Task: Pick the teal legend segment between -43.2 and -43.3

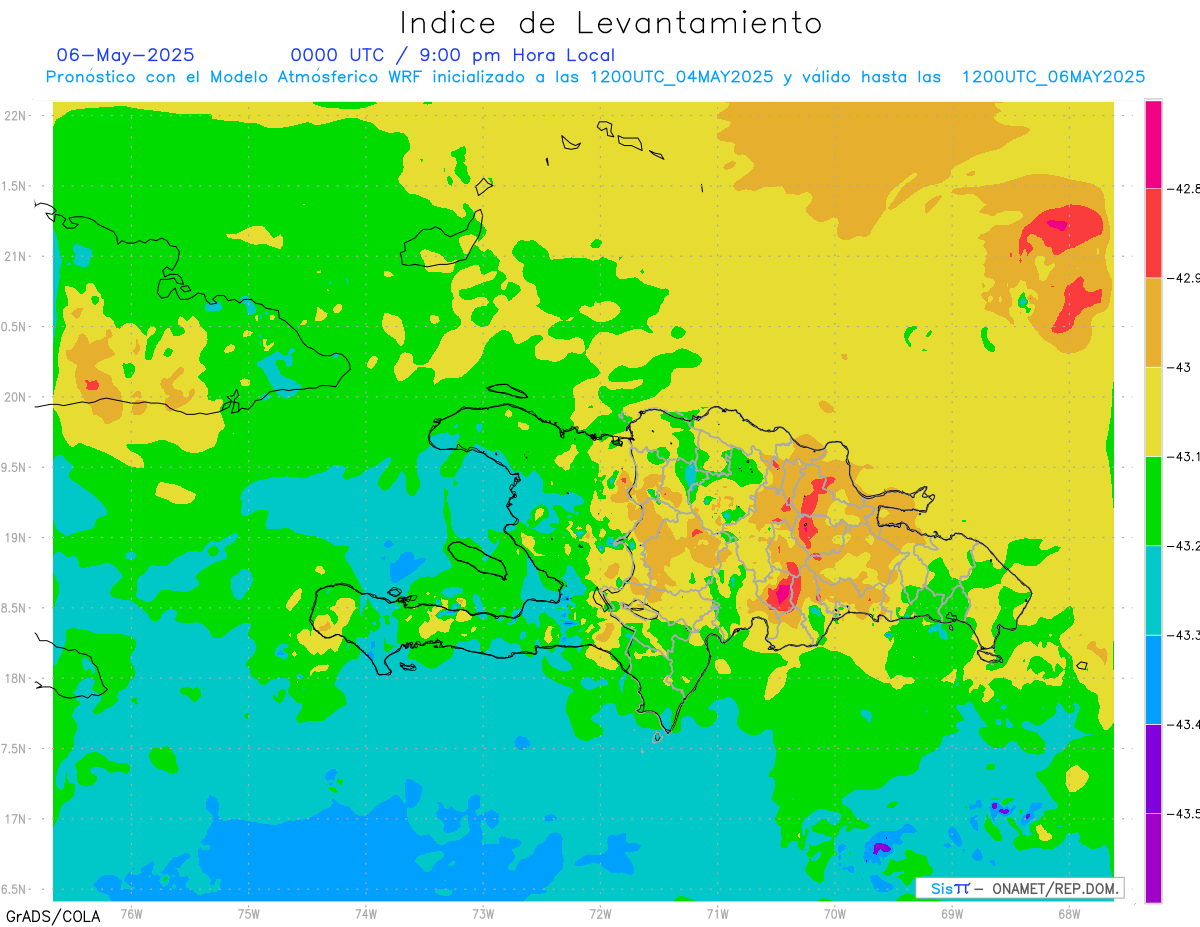Action: (x=1153, y=590)
